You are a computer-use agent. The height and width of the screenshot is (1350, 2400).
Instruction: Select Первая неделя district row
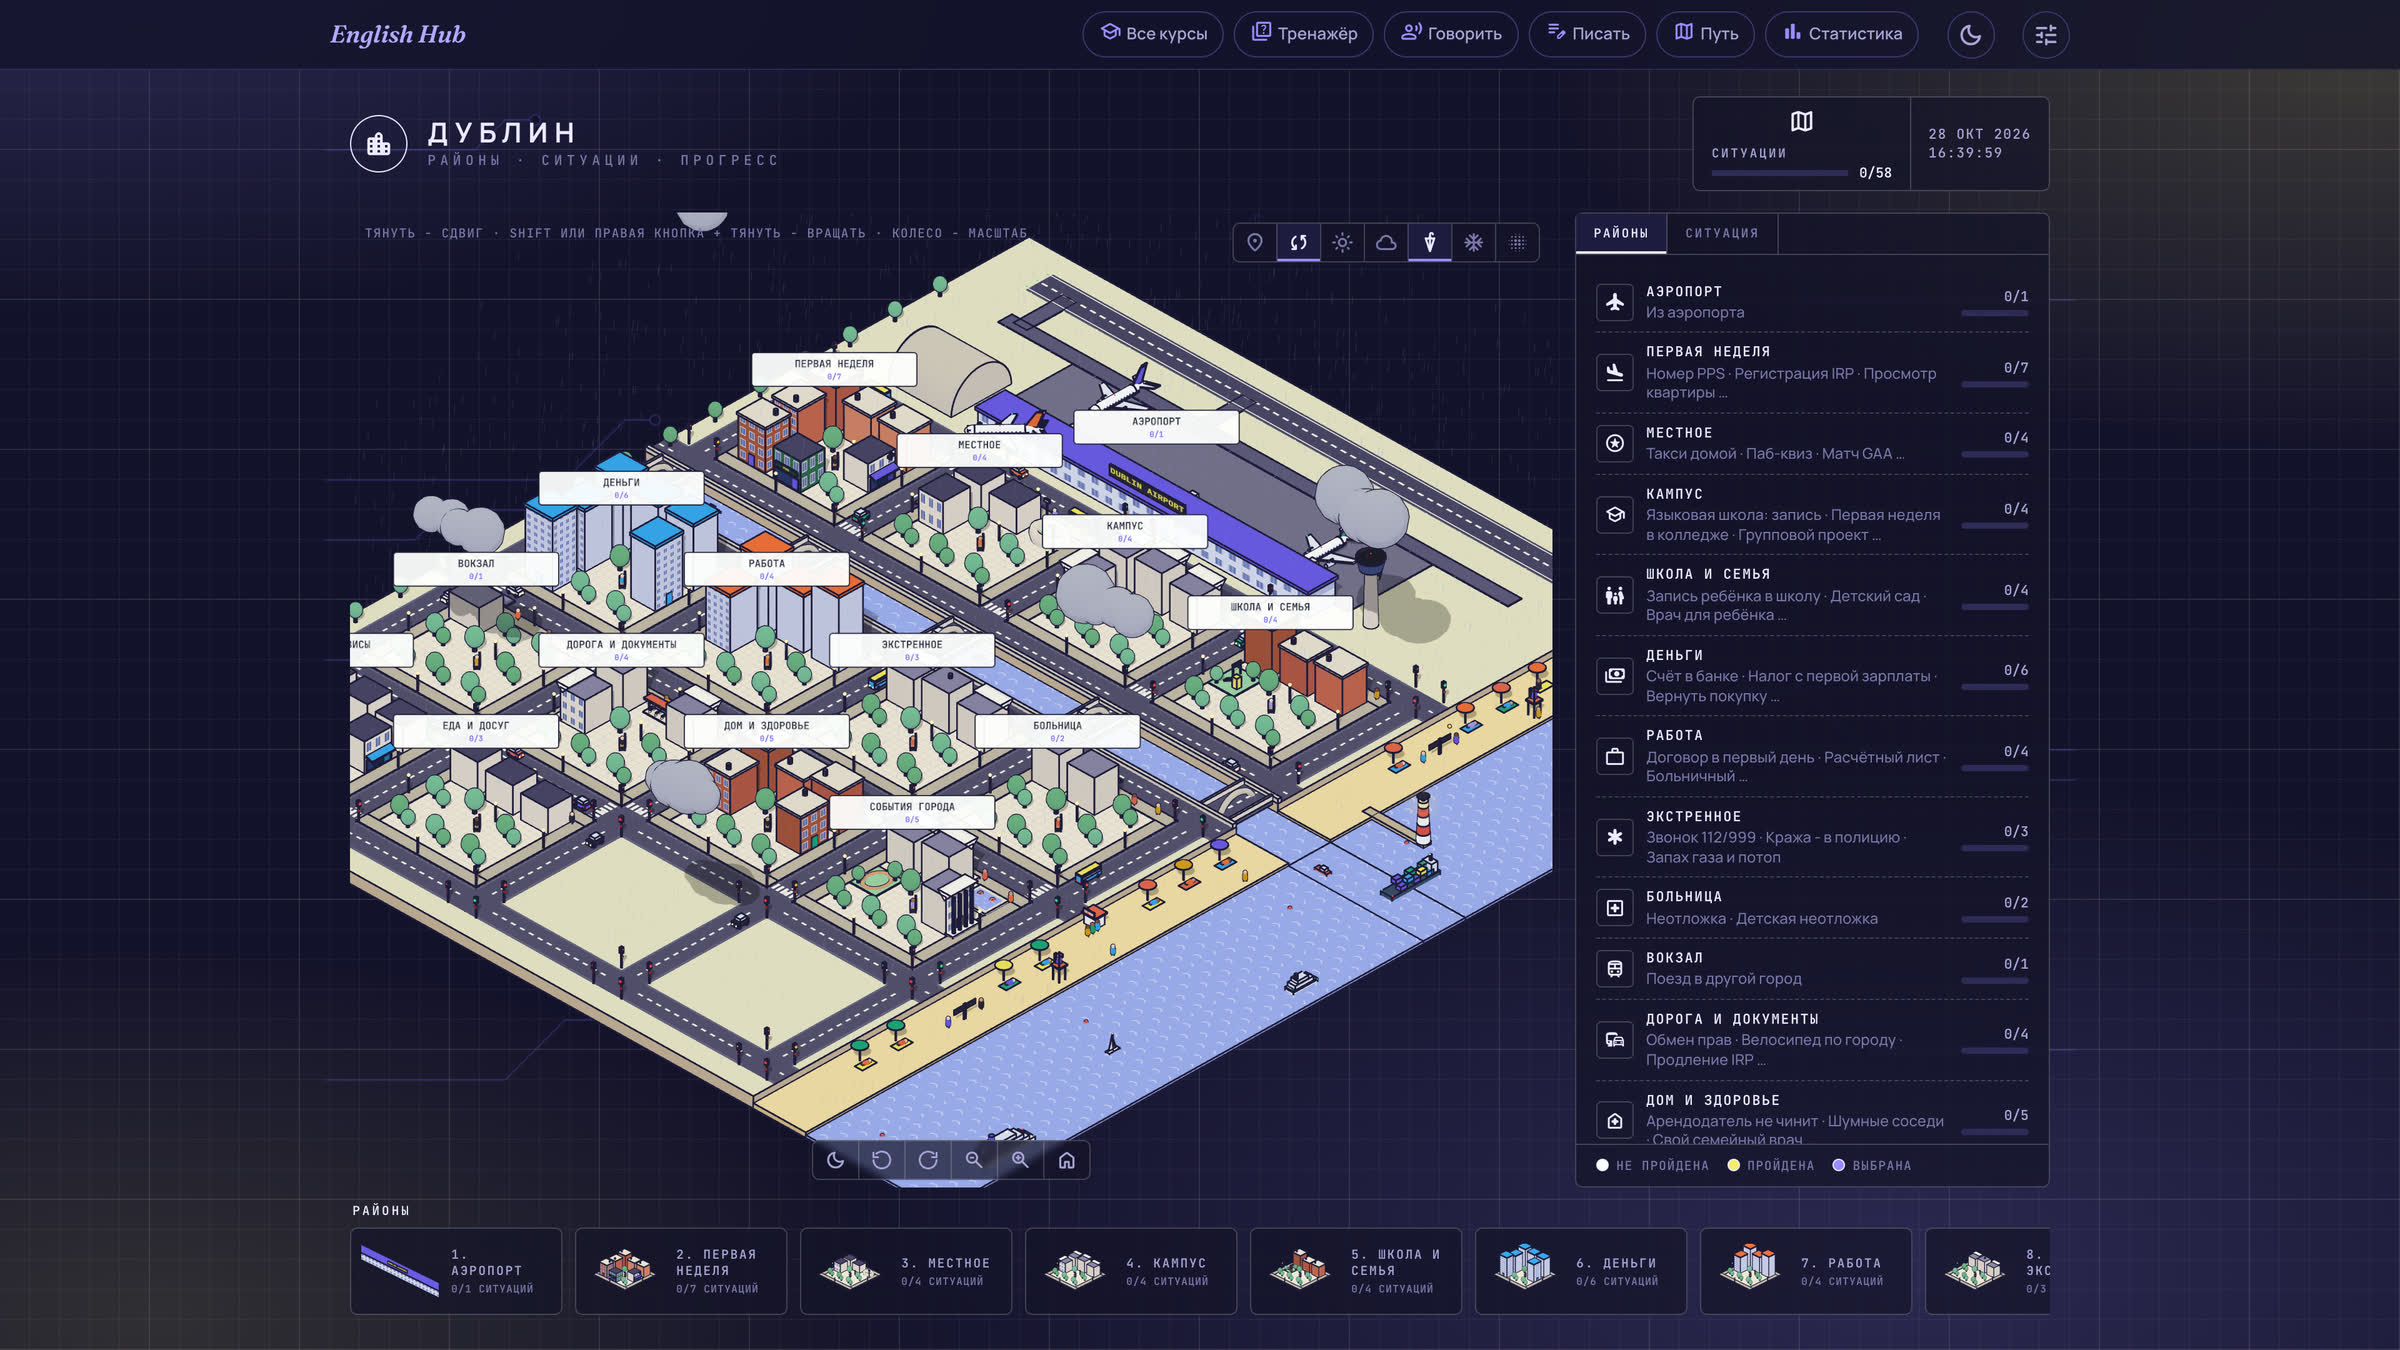click(x=1812, y=372)
